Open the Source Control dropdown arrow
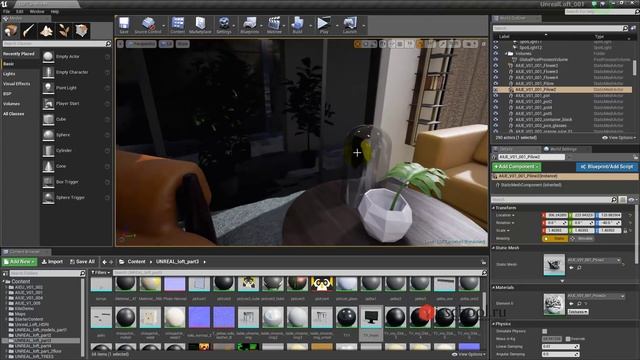 (164, 25)
